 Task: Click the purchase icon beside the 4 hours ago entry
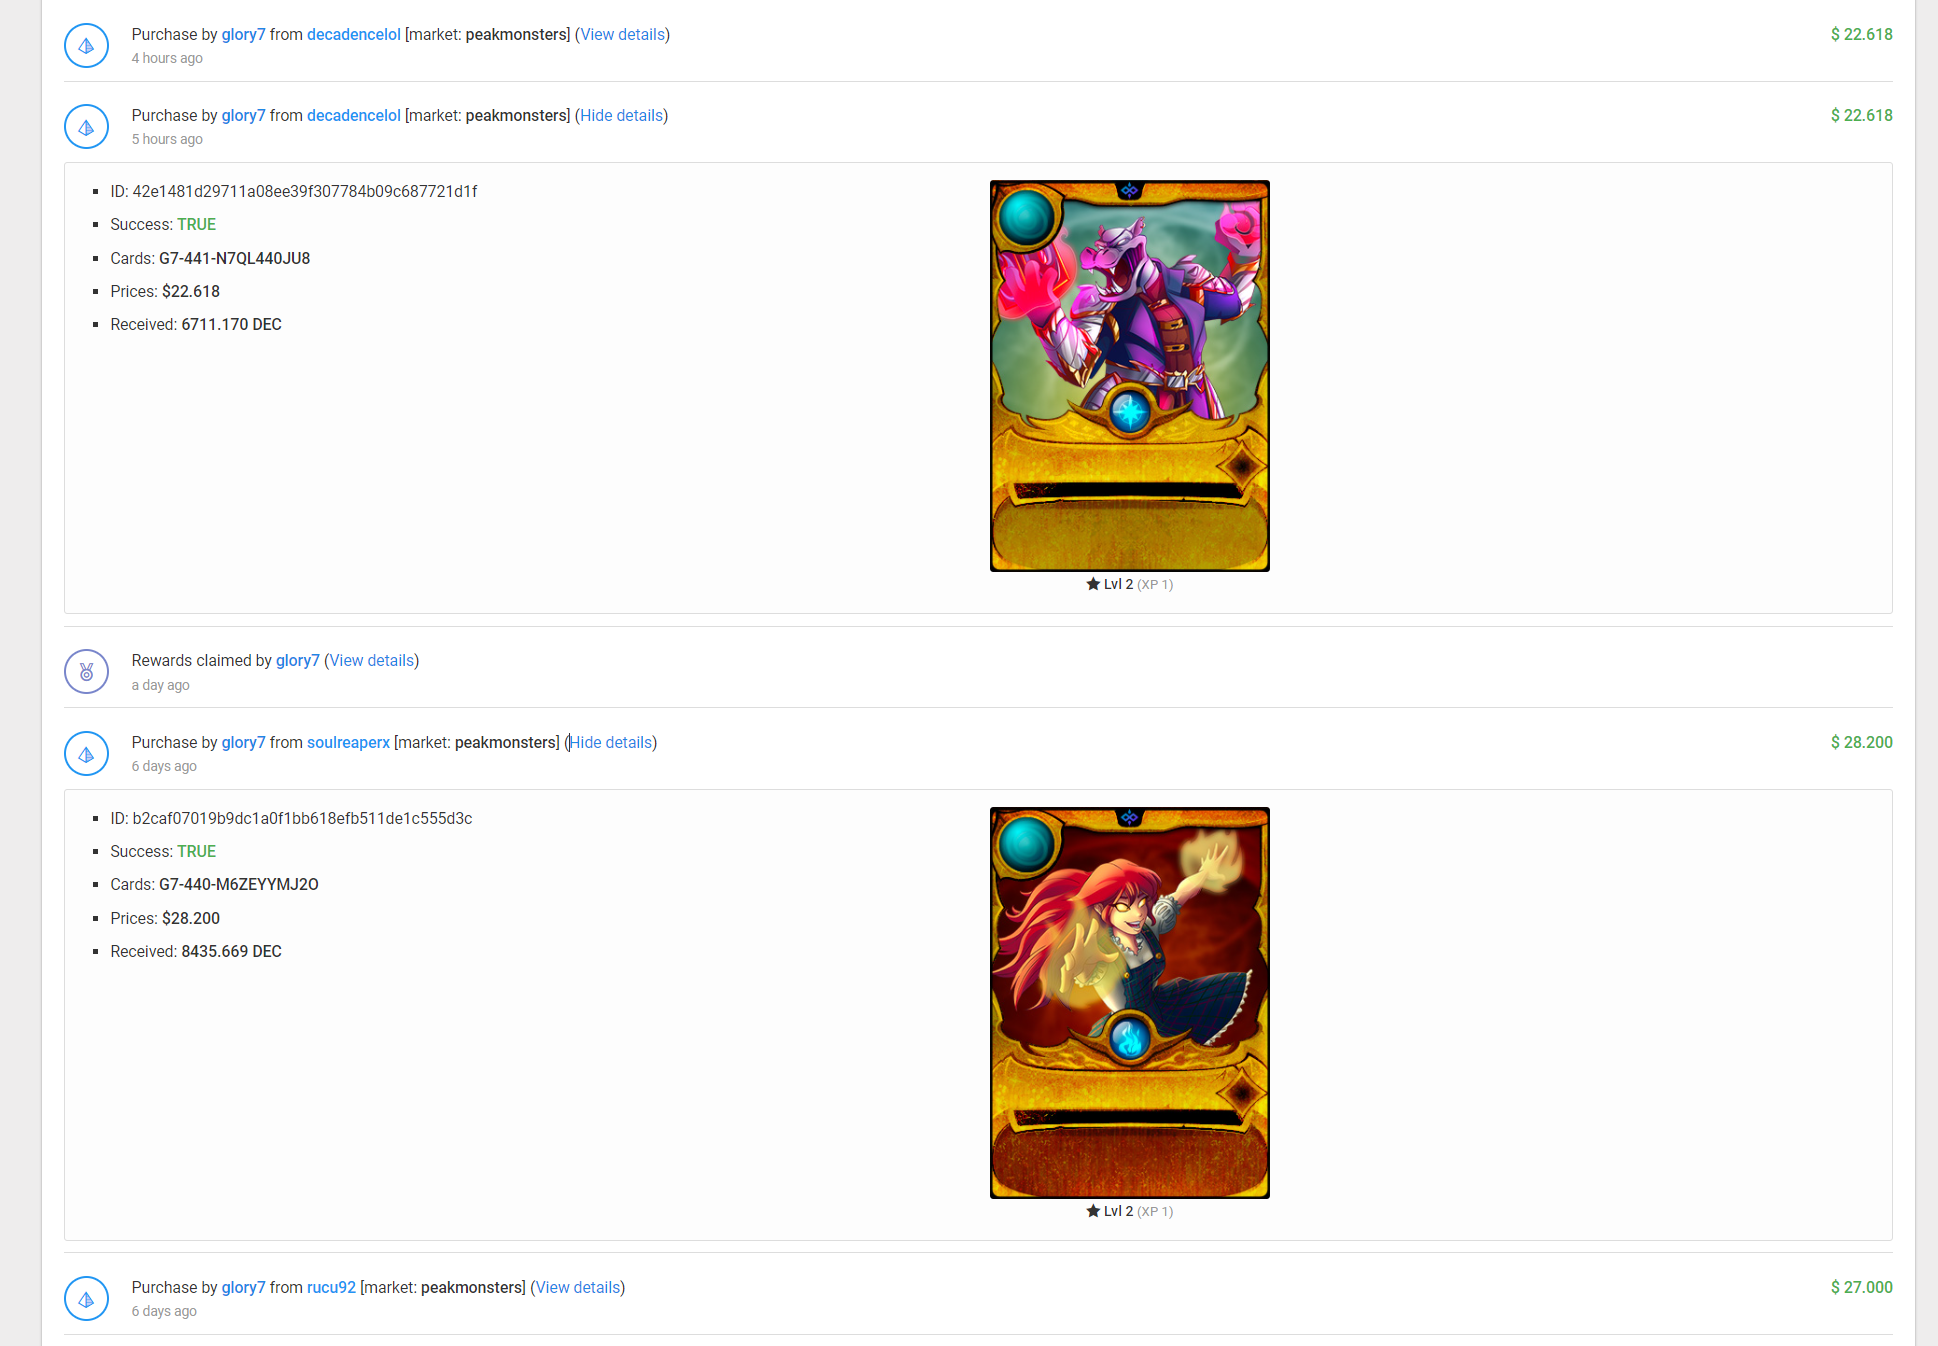[x=86, y=46]
